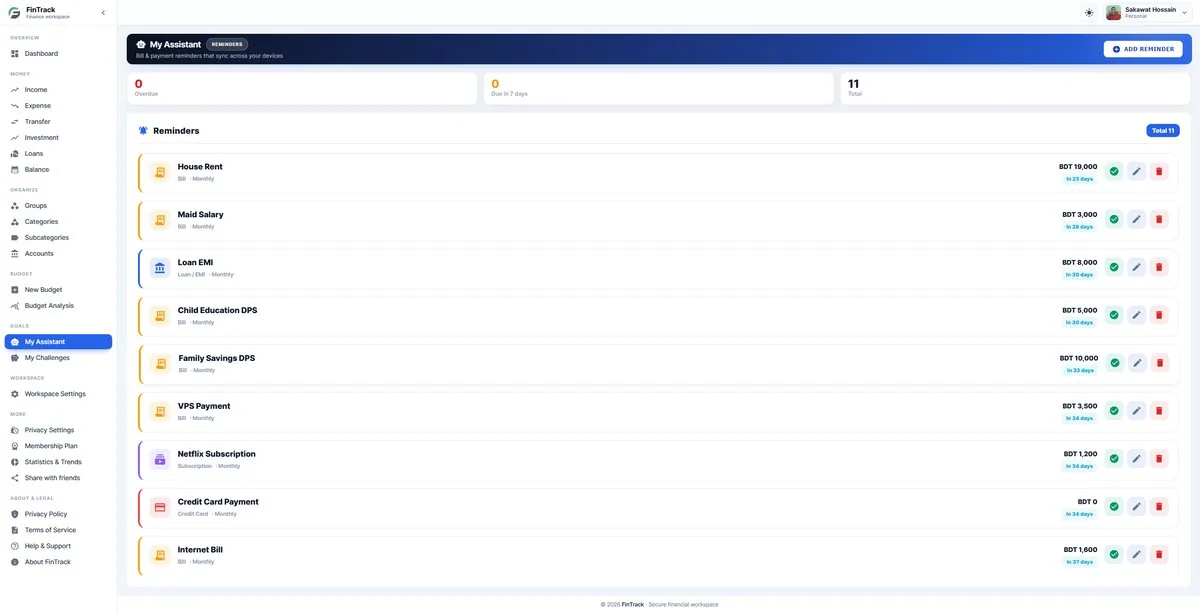Screen dimensions: 1200x613
Task: View the Membership Plan page
Action: tap(58, 446)
